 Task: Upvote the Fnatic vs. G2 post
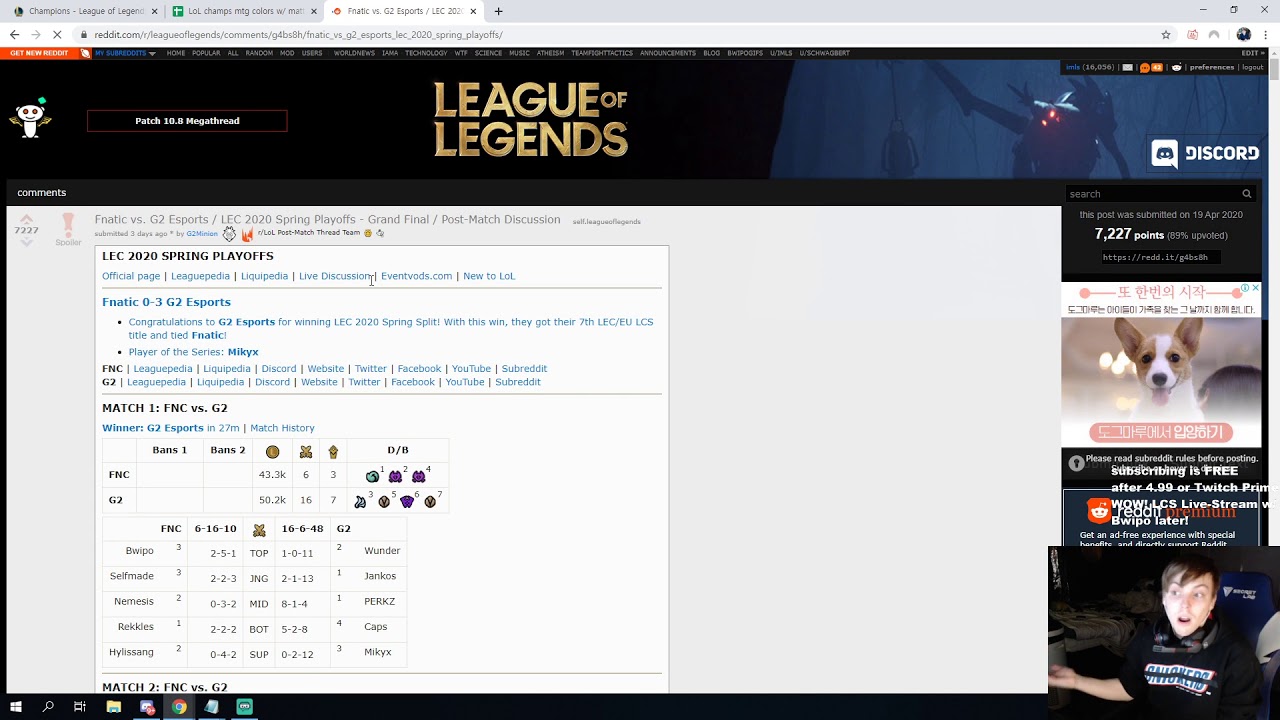26,219
